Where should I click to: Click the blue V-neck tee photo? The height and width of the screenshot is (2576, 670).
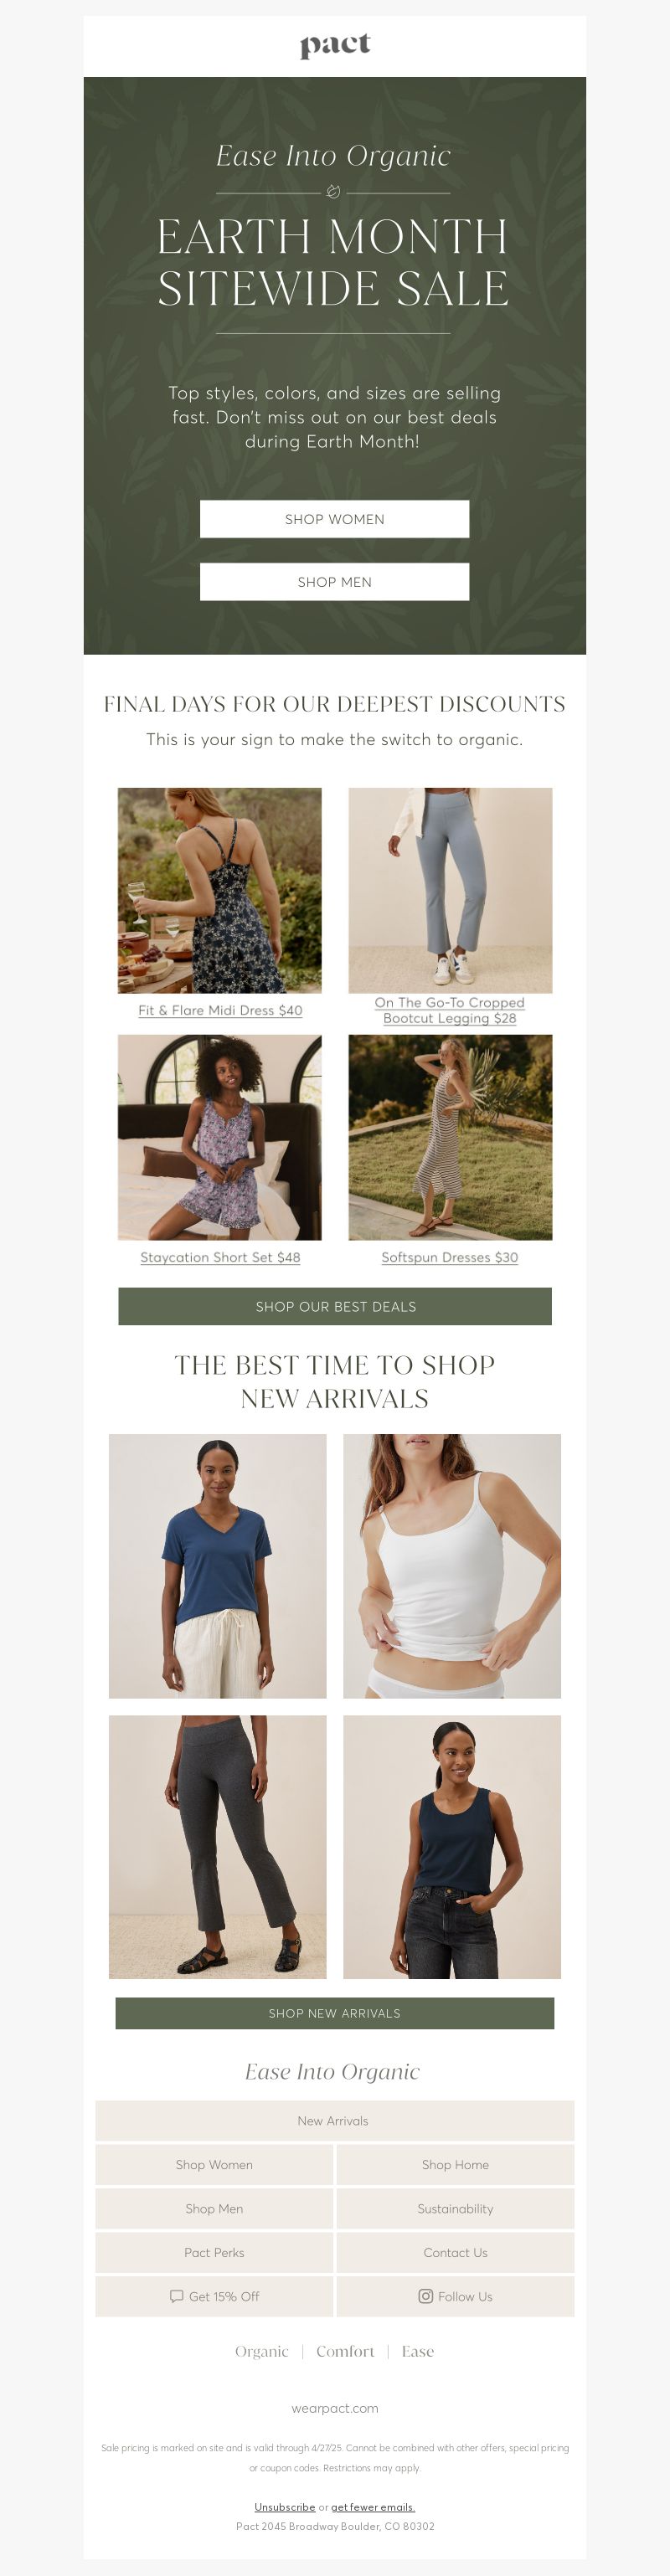pos(217,1566)
